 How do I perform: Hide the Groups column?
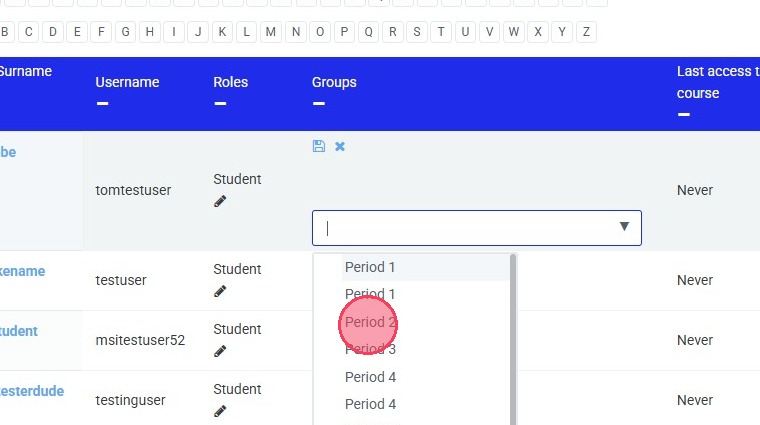point(318,103)
